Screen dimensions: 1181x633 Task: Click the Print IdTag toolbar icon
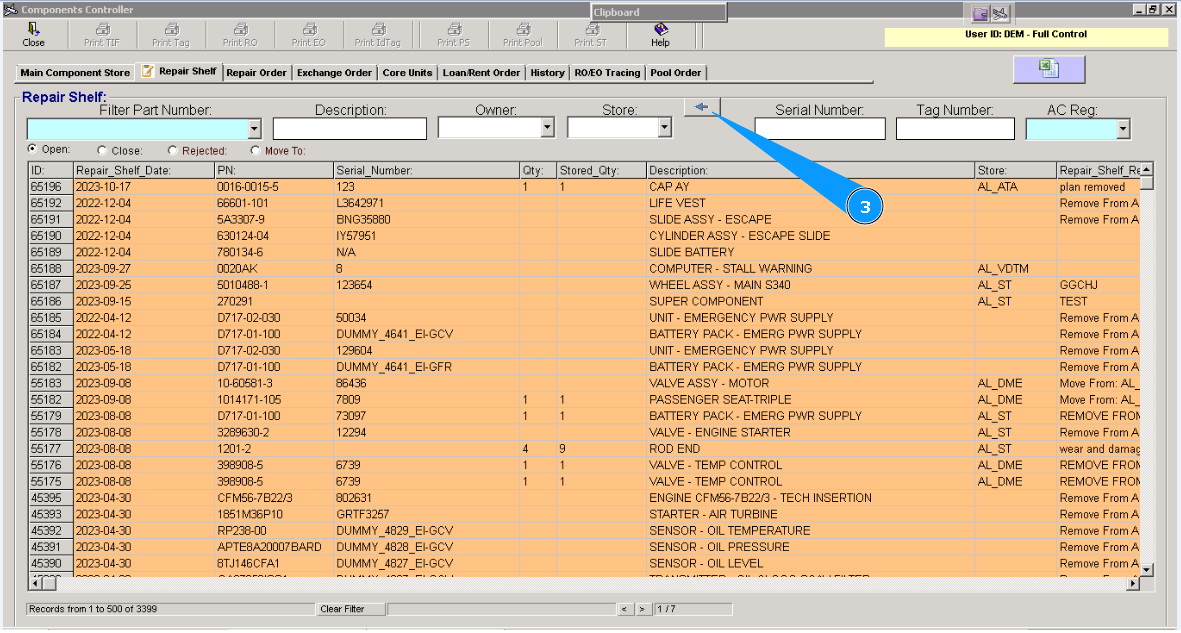pyautogui.click(x=377, y=30)
